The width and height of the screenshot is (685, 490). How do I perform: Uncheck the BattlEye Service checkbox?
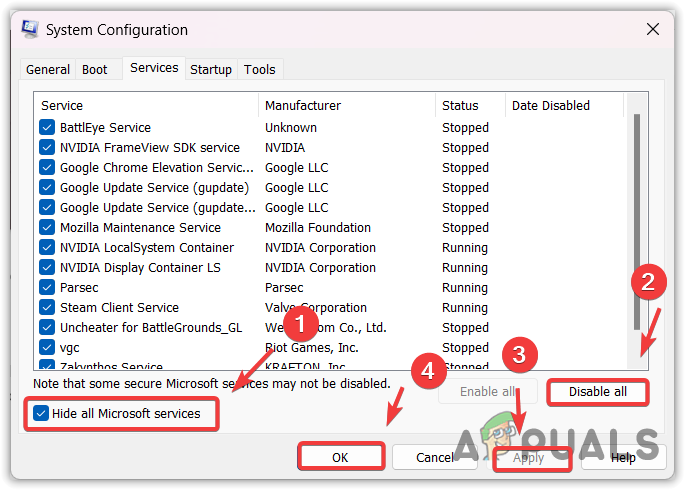coord(47,128)
